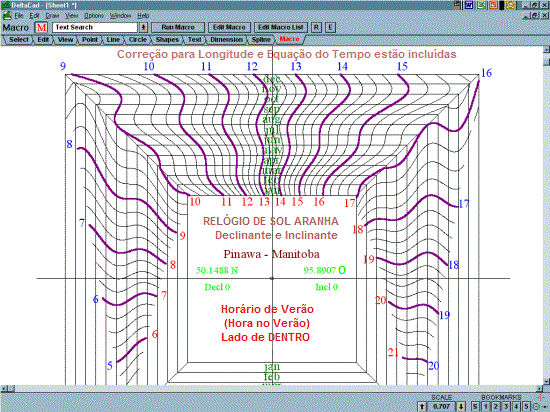Viewport: 550px width, 412px height.
Task: Click the vertical scrollbar up arrow
Action: pyautogui.click(x=546, y=49)
